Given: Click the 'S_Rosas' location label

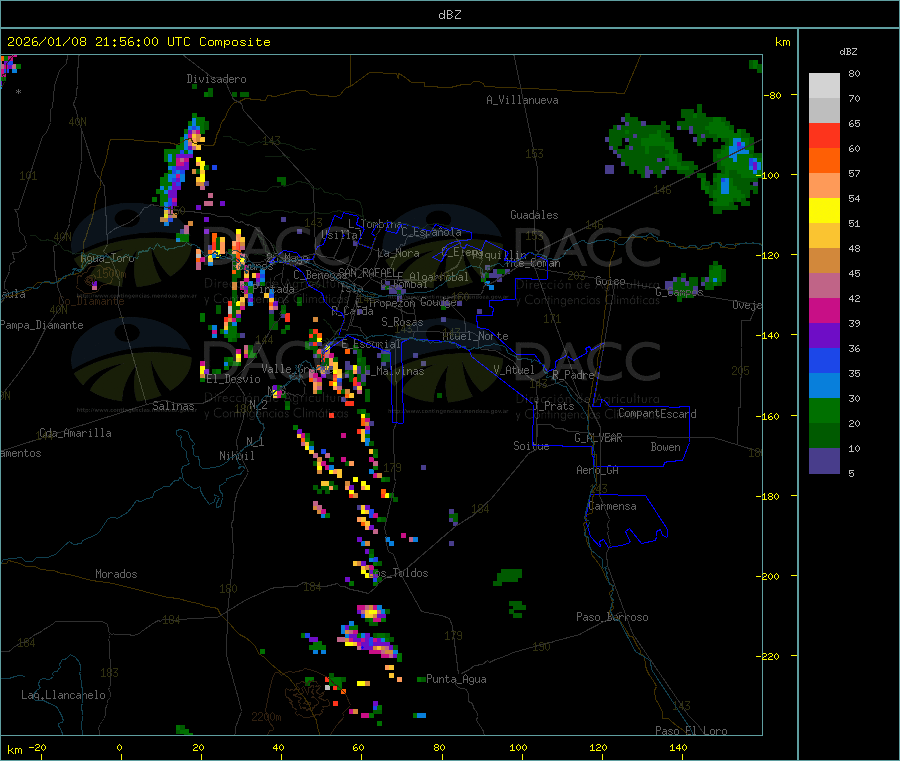Looking at the screenshot, I should (402, 322).
